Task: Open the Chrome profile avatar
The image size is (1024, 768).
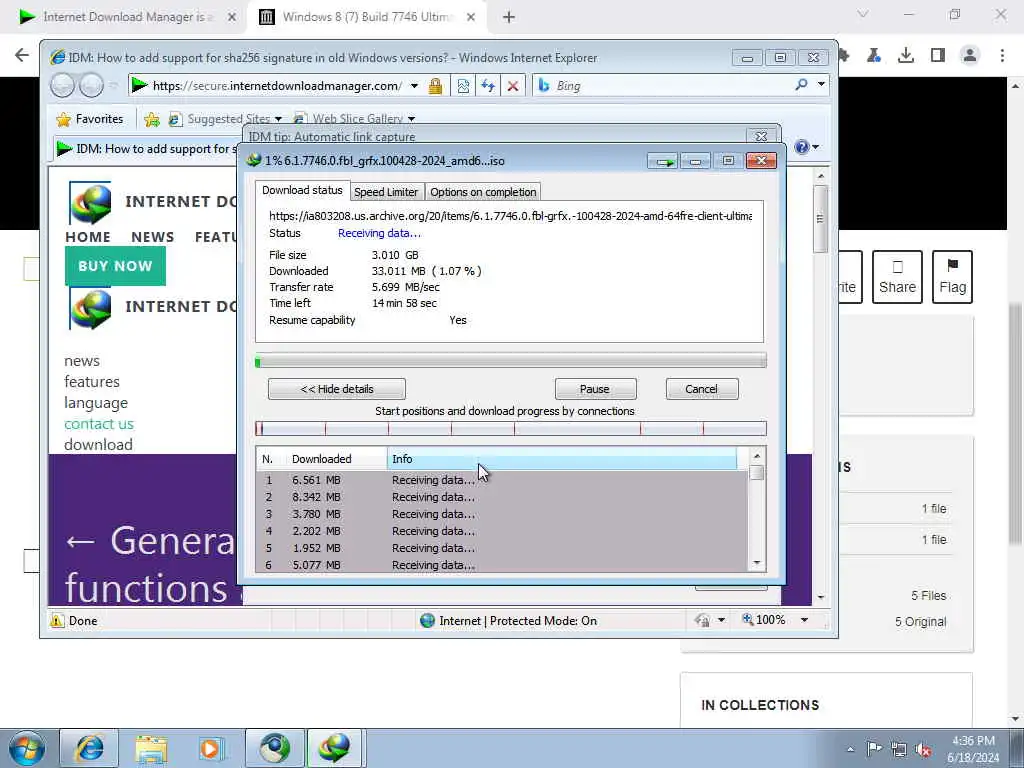Action: tap(970, 56)
